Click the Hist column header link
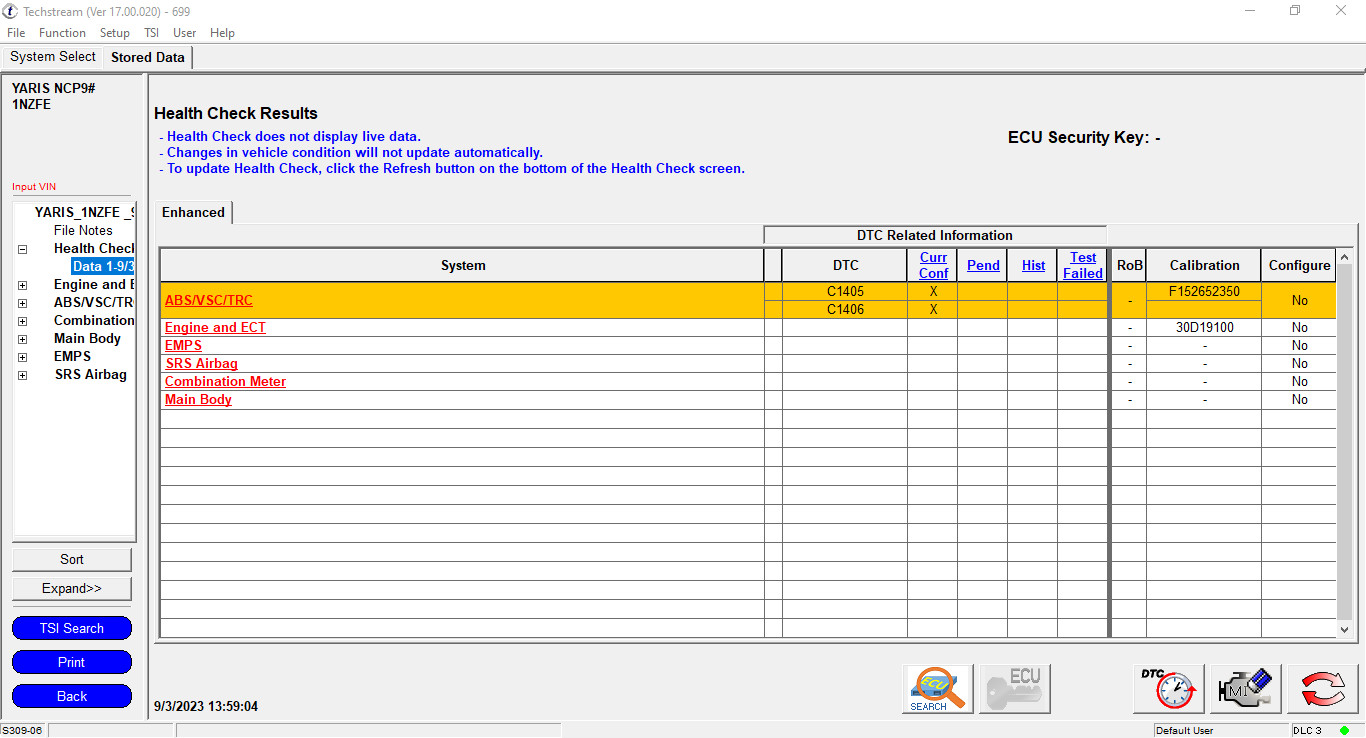Screen dimensions: 1366x738 1033,265
